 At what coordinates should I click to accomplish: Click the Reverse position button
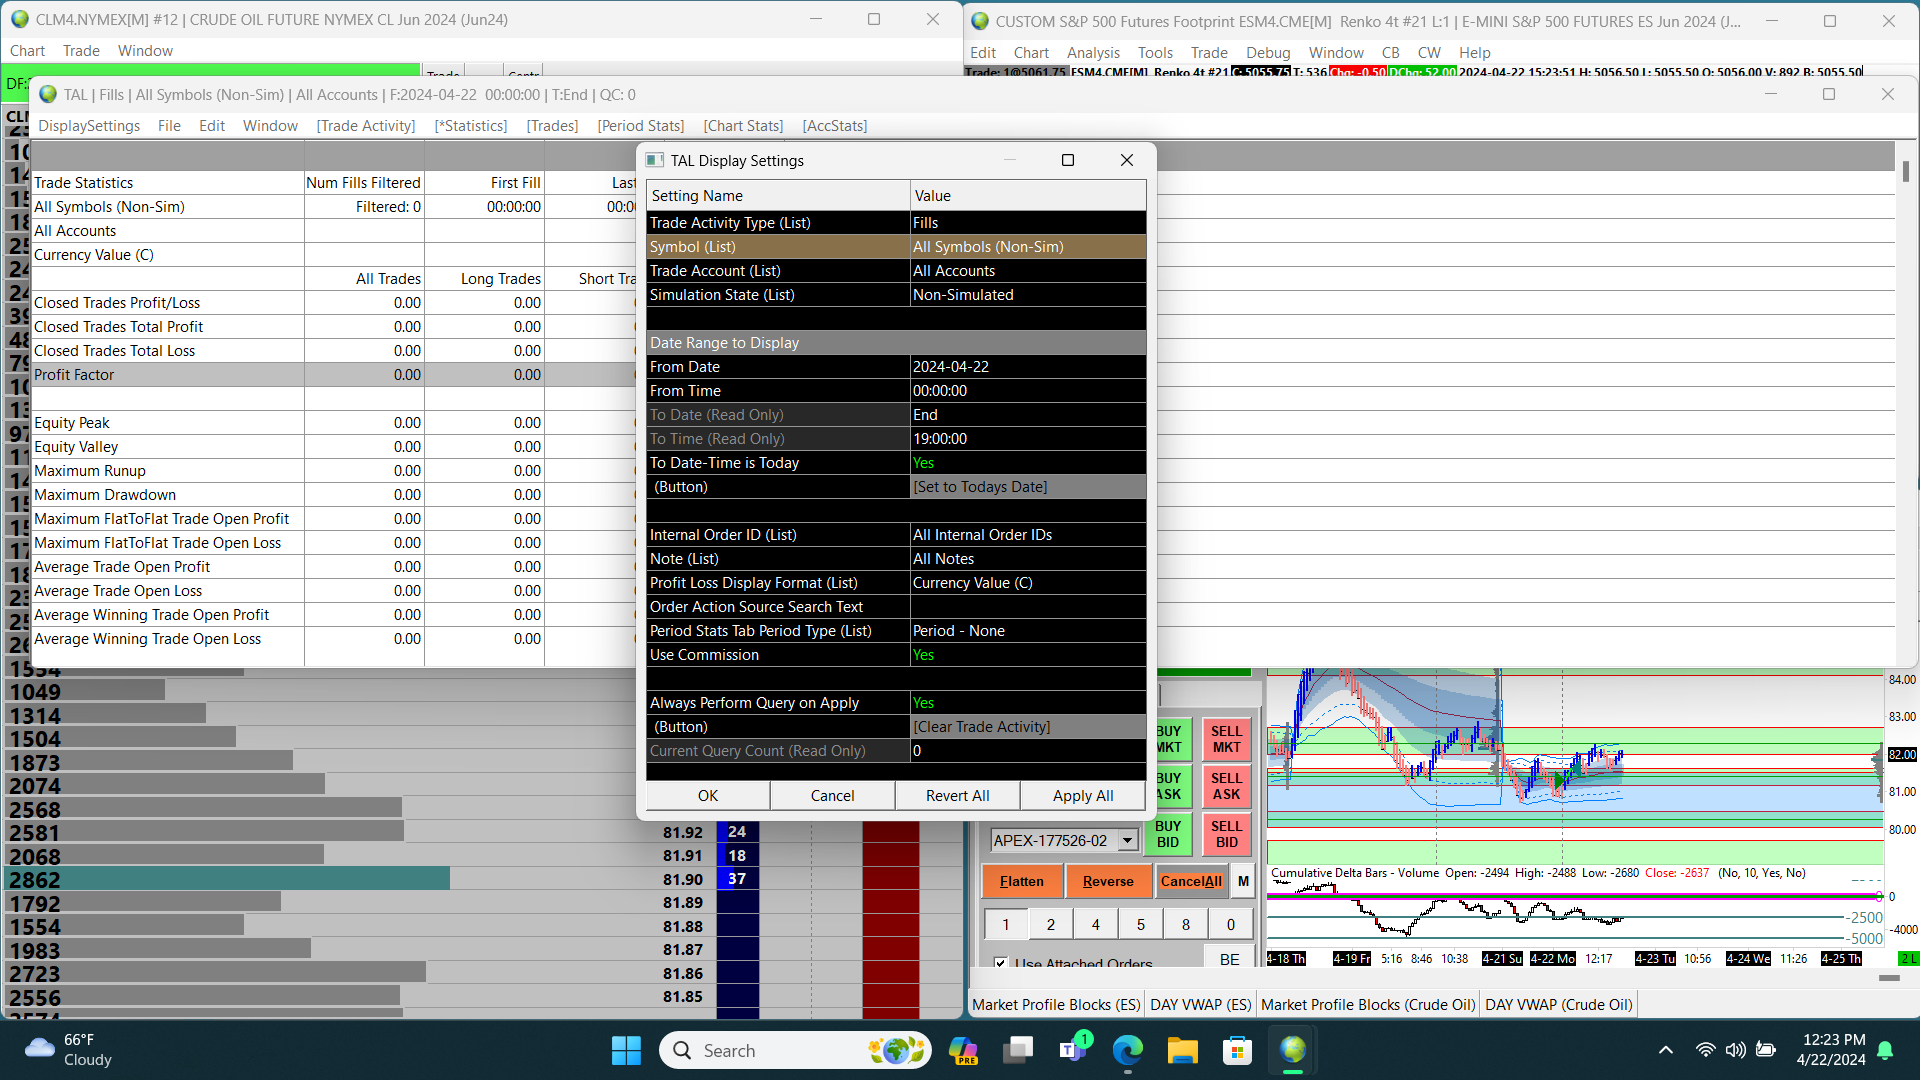pyautogui.click(x=1108, y=881)
